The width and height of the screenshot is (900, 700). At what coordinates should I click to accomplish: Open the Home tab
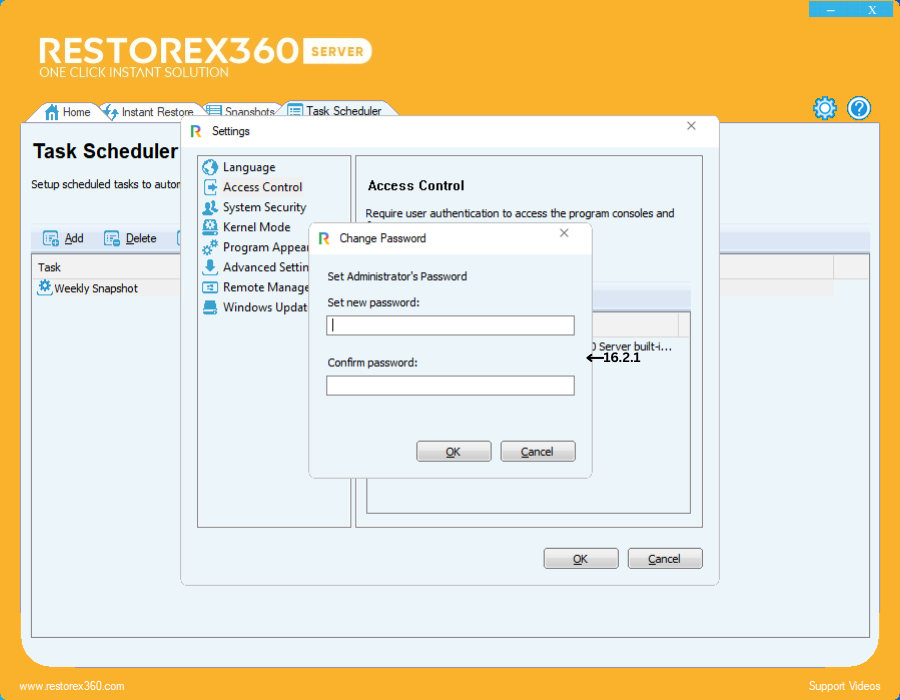pos(67,112)
